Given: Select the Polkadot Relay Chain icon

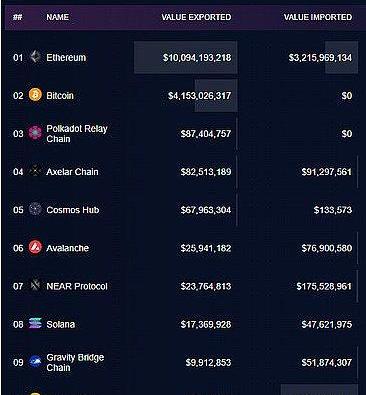Looking at the screenshot, I should click(x=35, y=133).
